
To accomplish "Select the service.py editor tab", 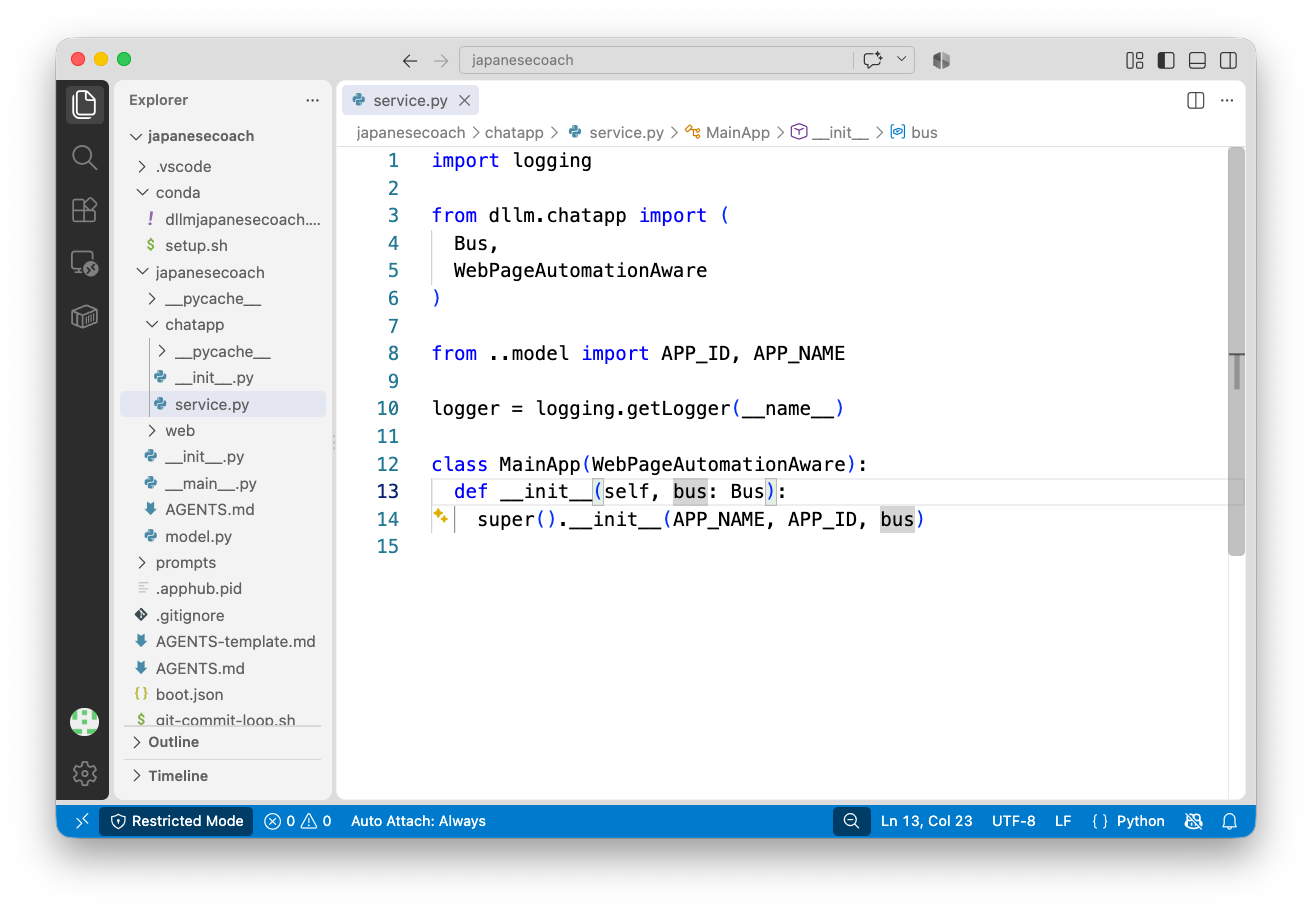I will click(410, 100).
